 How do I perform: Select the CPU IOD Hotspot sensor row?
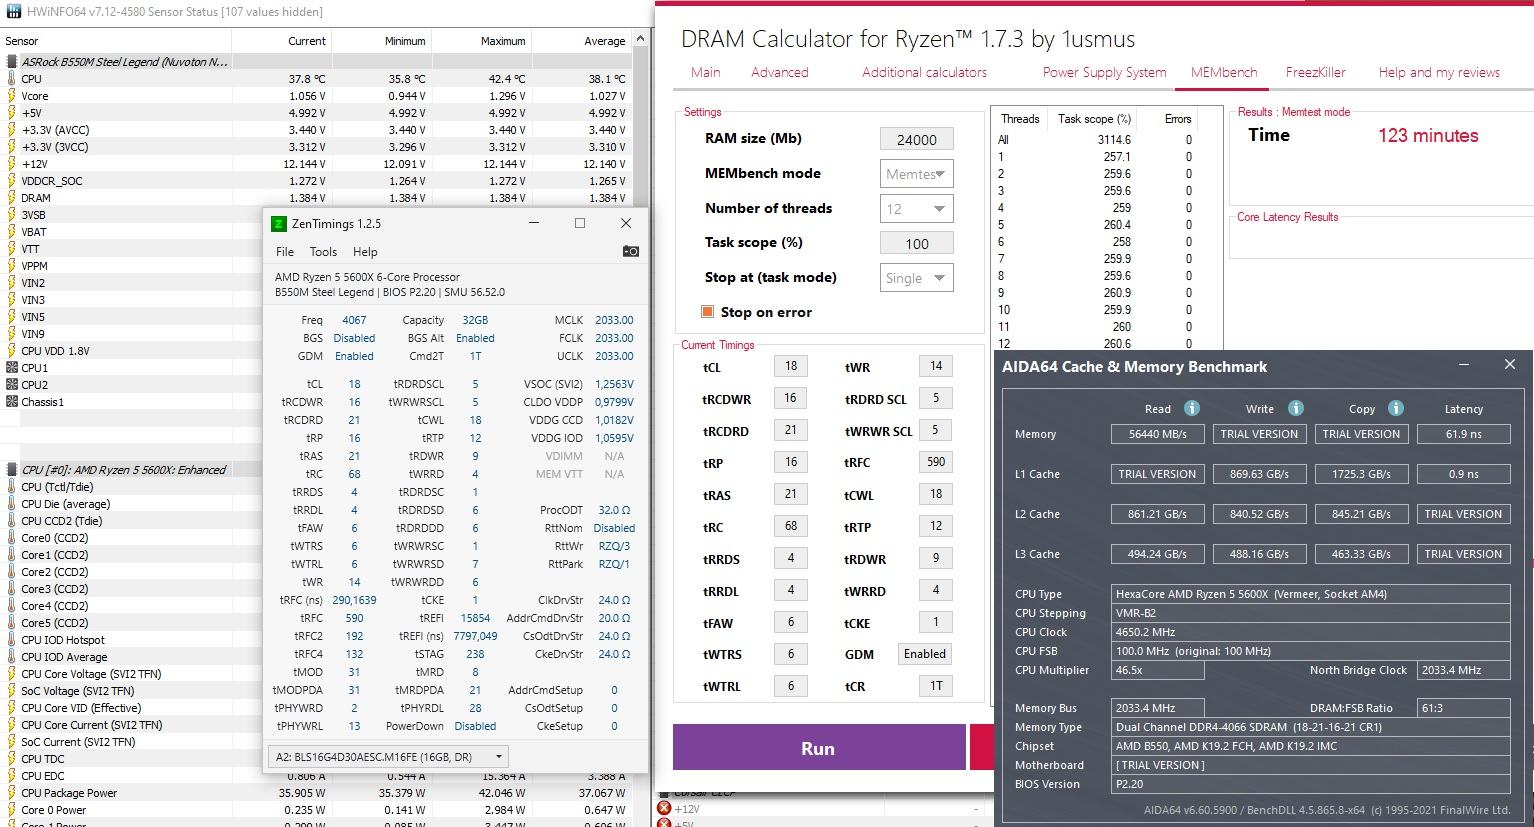[x=132, y=640]
